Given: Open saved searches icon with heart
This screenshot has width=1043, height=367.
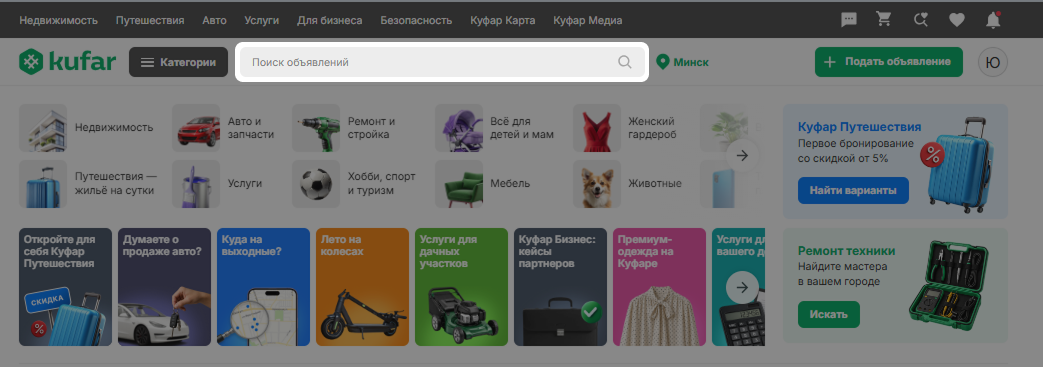Looking at the screenshot, I should 921,21.
